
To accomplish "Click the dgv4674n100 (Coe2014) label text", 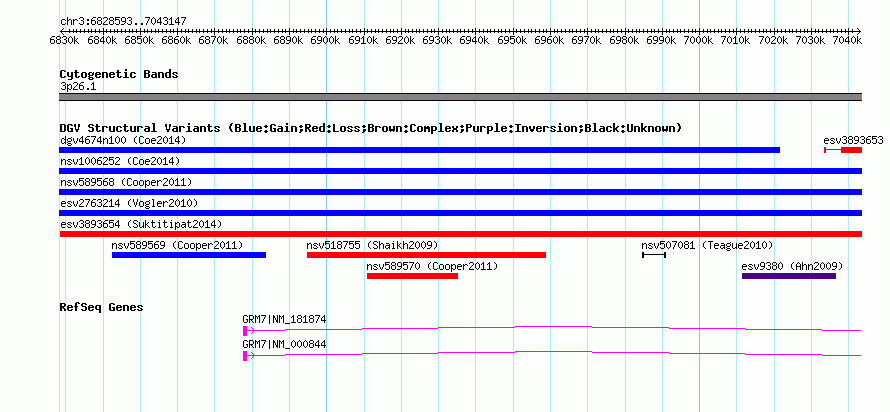I will pos(123,140).
